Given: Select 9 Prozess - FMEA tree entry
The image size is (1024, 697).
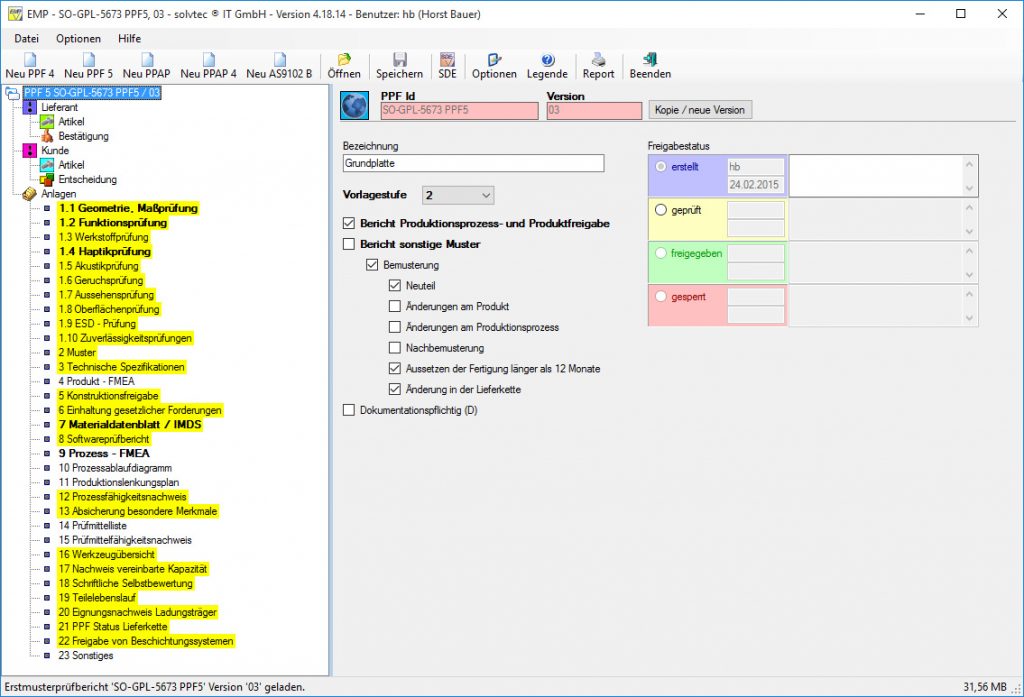Looking at the screenshot, I should 103,453.
